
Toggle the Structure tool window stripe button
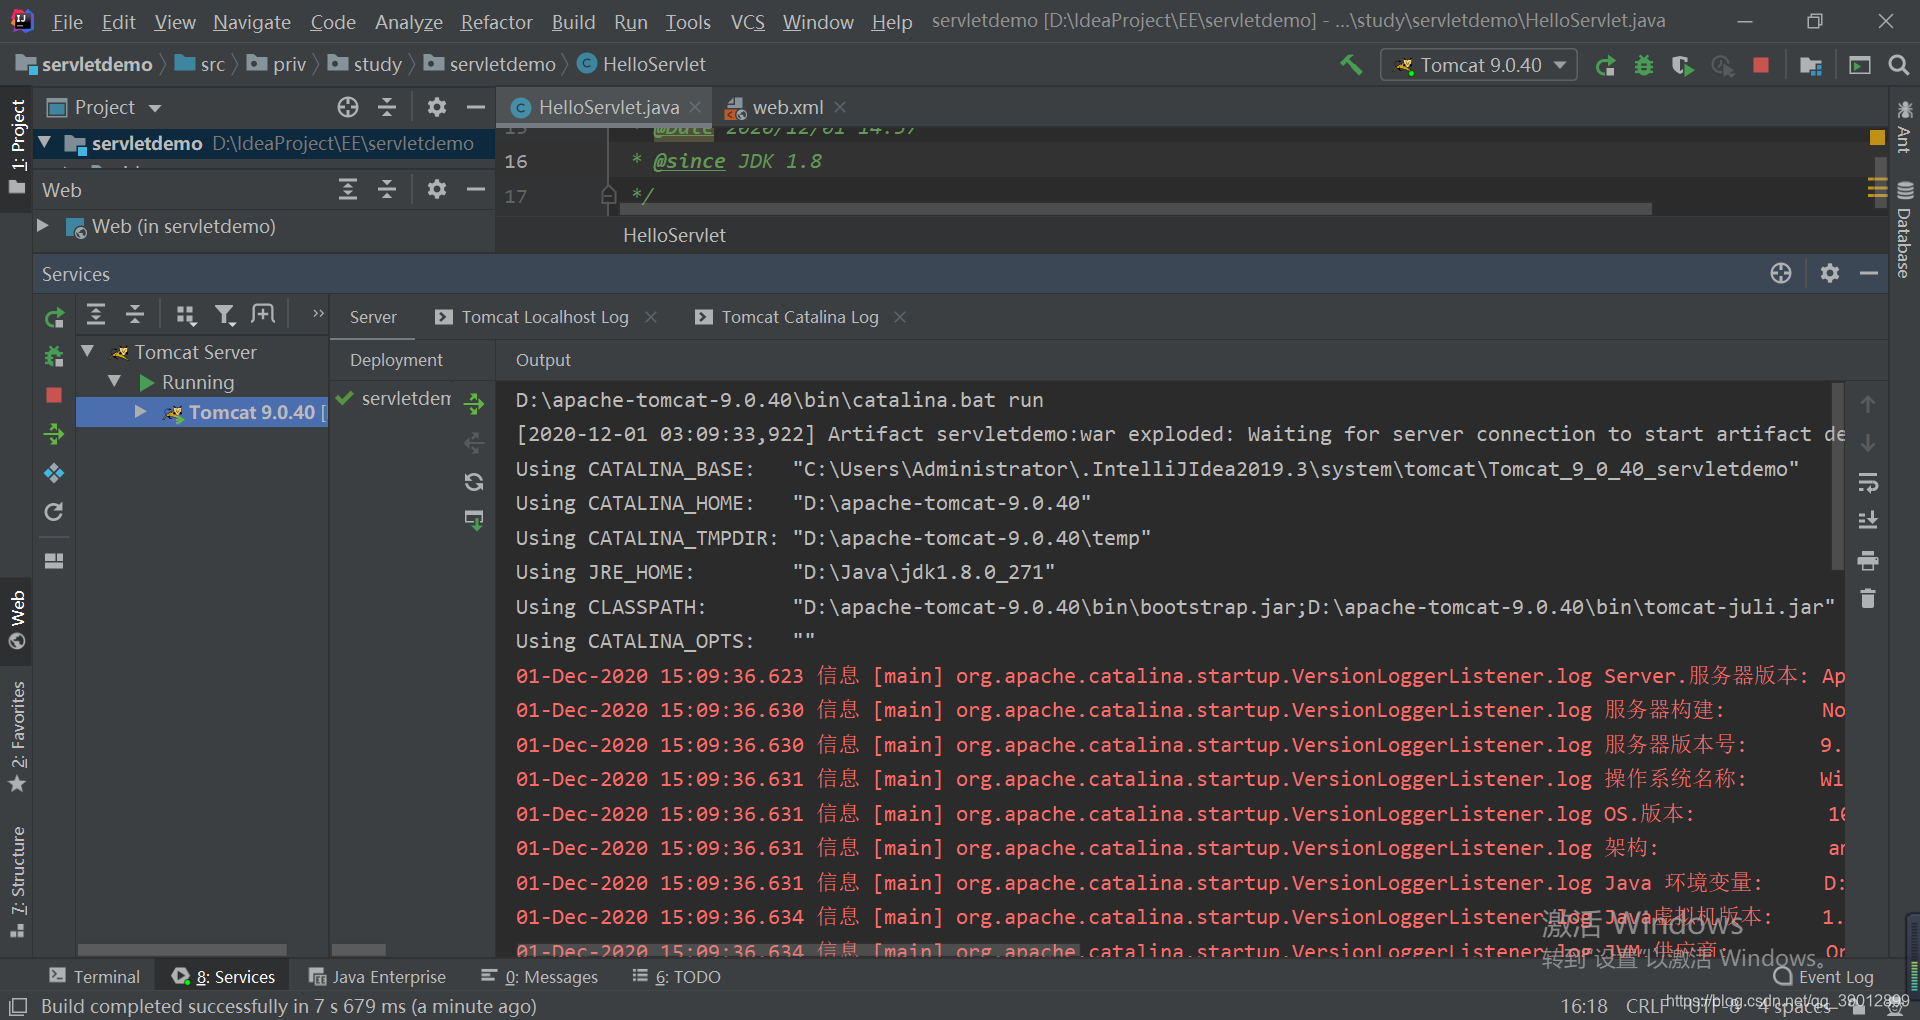point(17,882)
